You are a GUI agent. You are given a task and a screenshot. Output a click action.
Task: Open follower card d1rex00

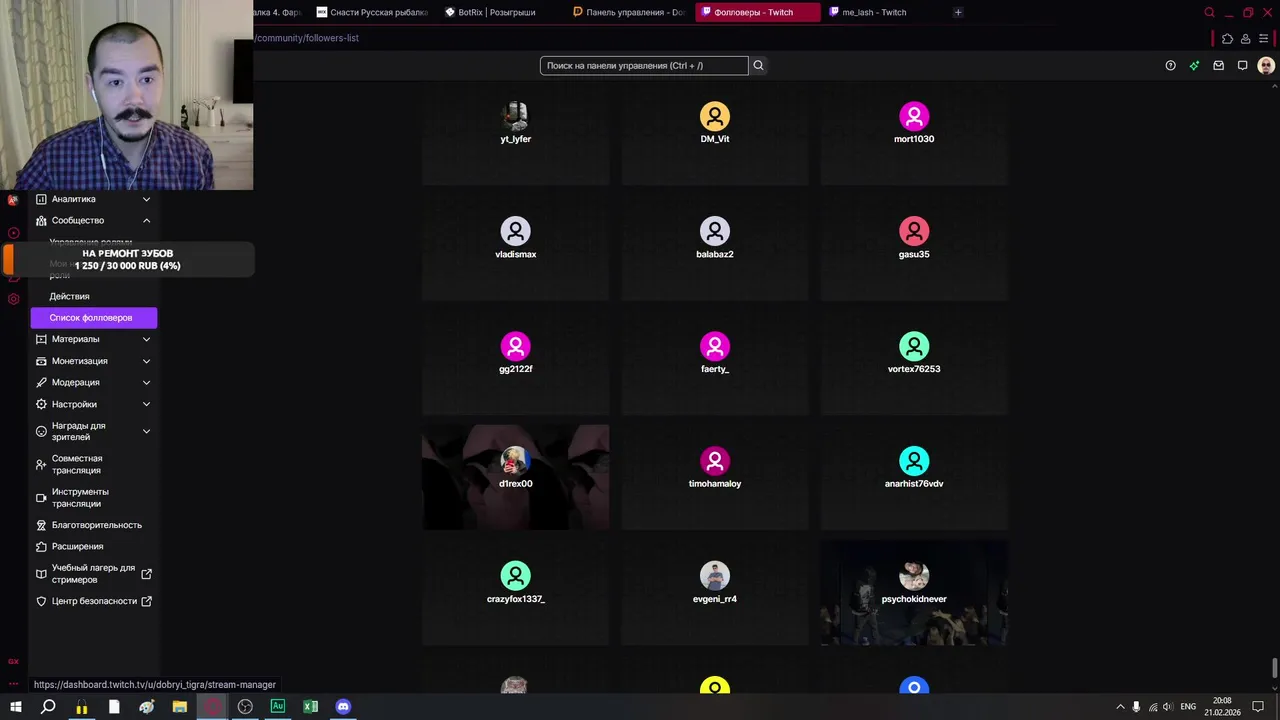pyautogui.click(x=515, y=477)
